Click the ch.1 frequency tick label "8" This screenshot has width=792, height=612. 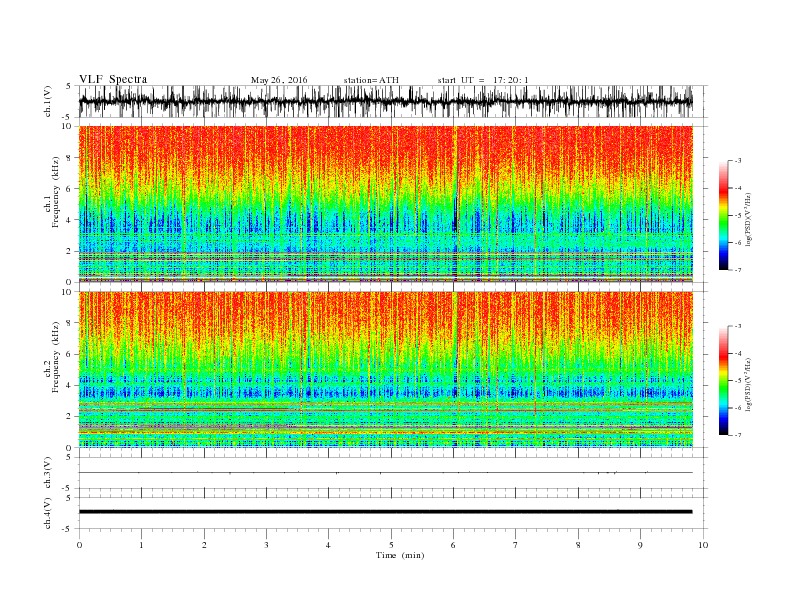70,158
